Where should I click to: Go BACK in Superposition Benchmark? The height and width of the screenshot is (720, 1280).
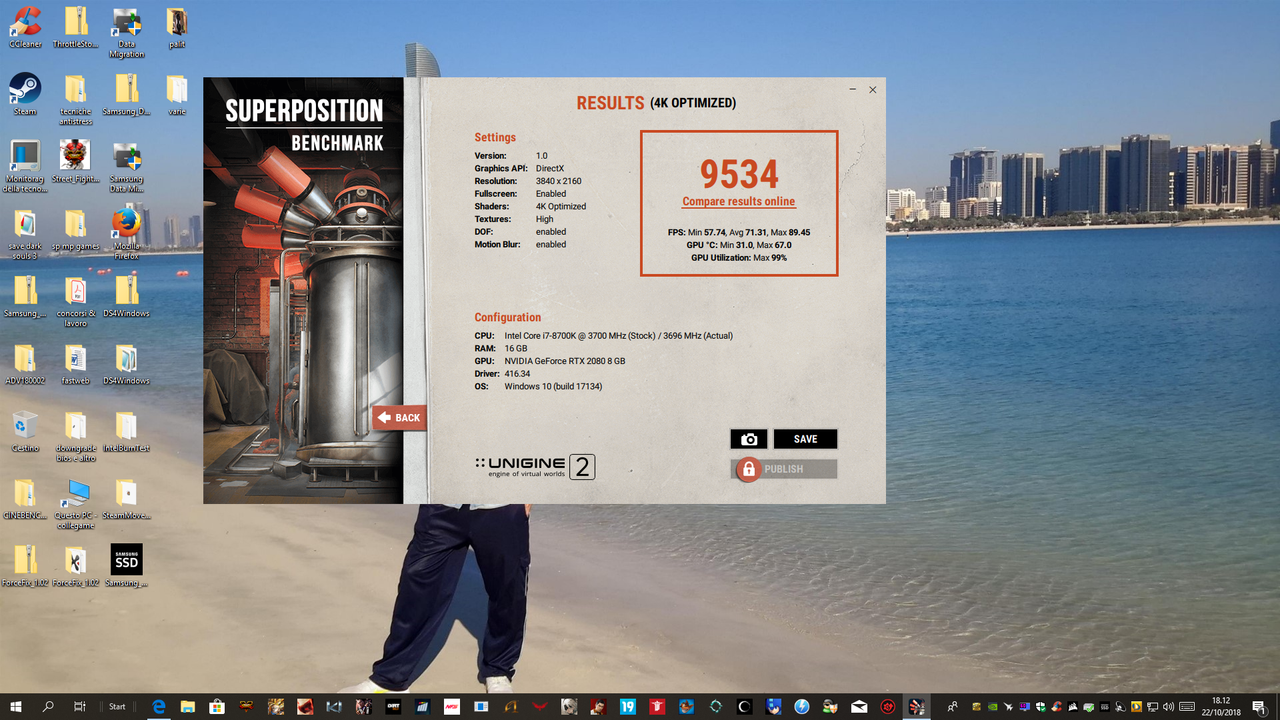(399, 418)
